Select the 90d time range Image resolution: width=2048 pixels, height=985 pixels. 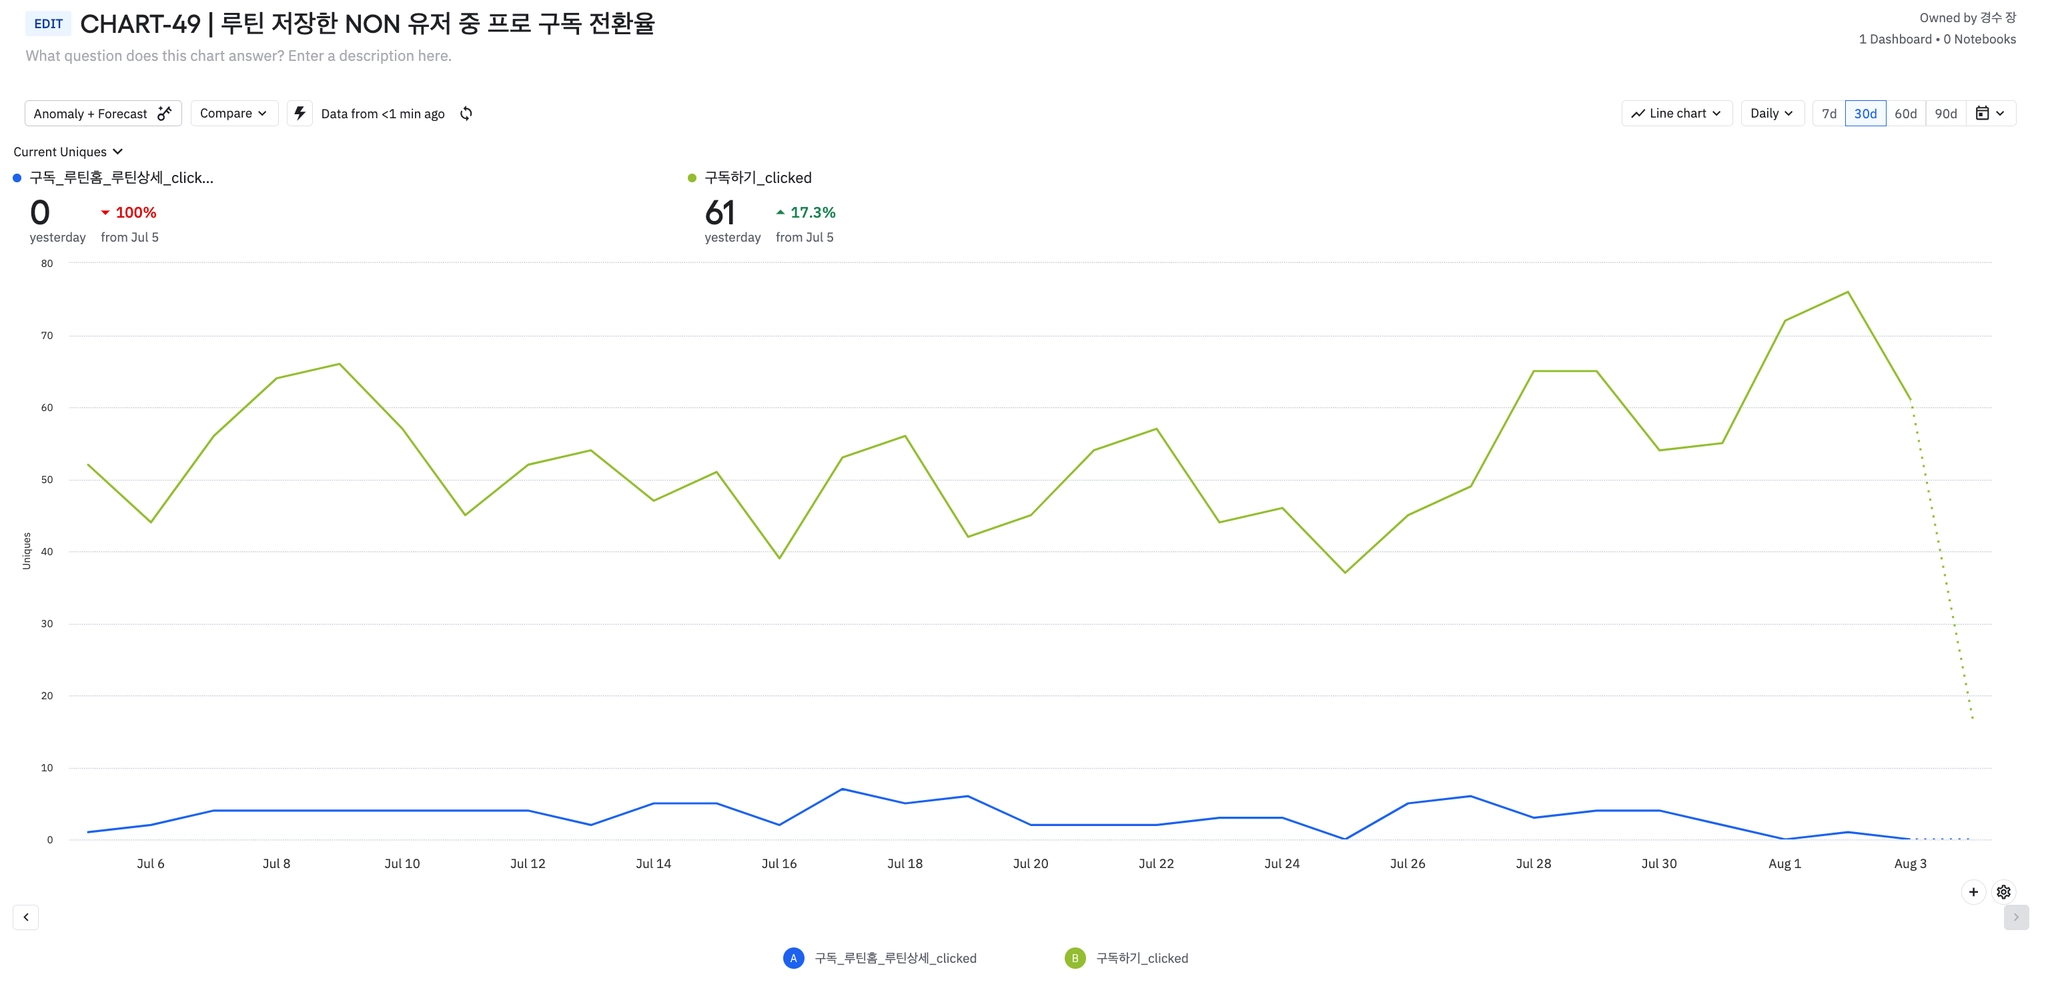pyautogui.click(x=1945, y=114)
